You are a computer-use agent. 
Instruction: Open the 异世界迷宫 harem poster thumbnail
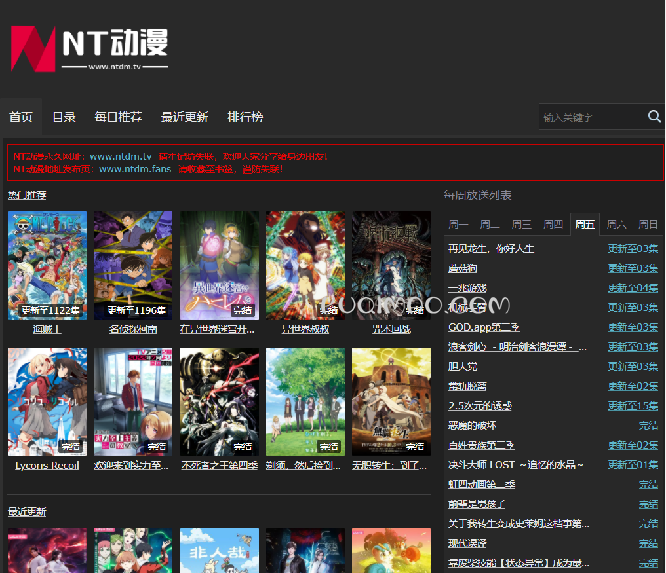pos(219,265)
